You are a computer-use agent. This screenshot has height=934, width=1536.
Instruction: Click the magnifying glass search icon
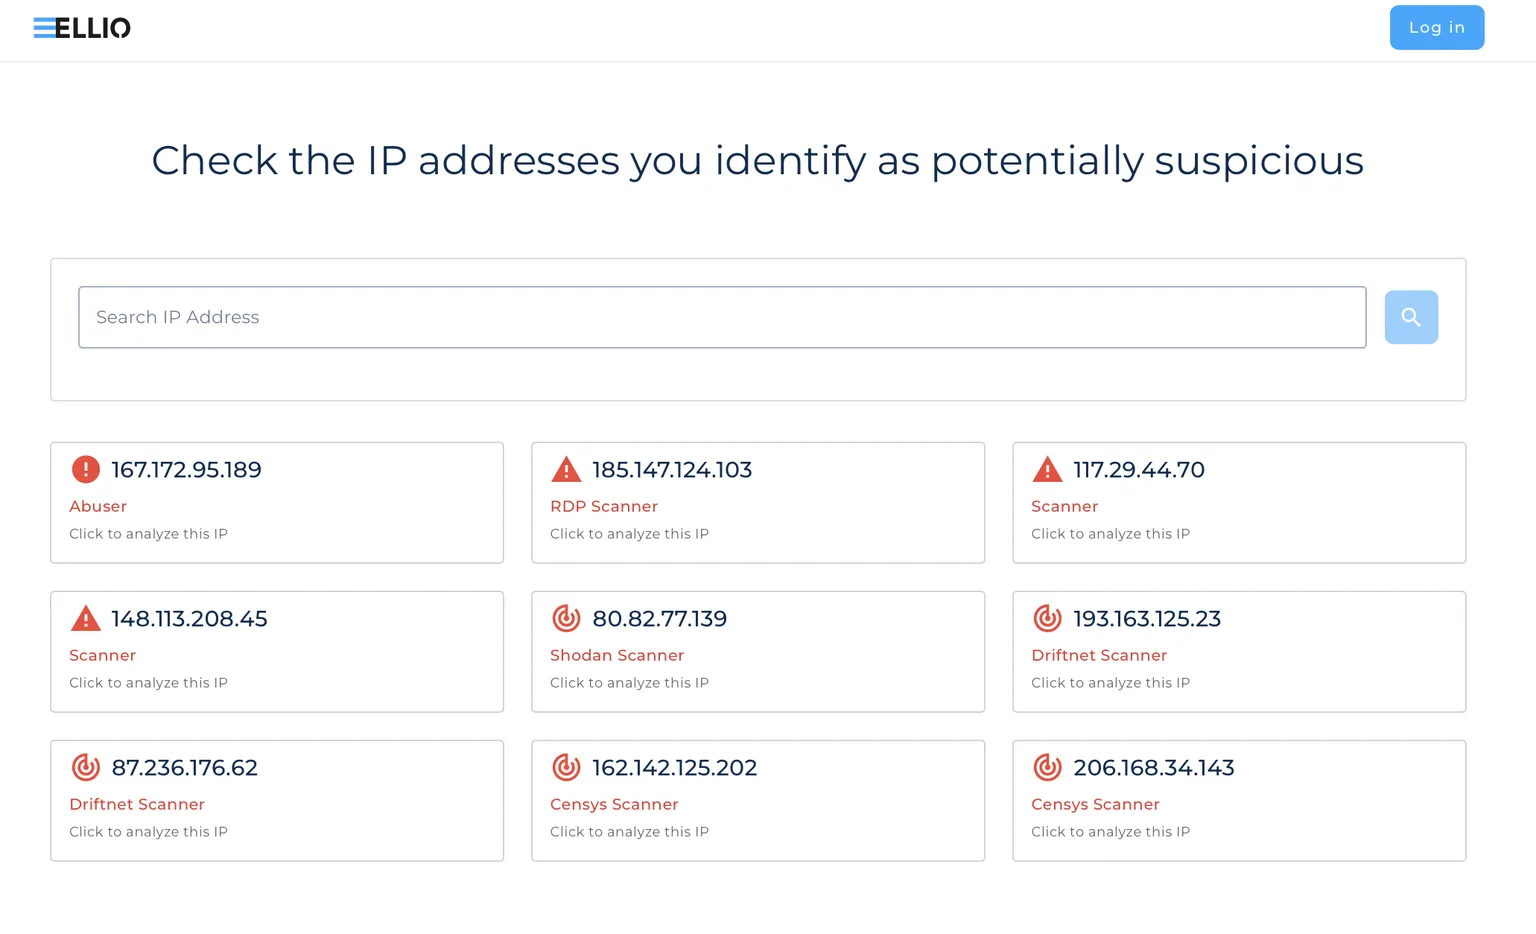coord(1410,317)
